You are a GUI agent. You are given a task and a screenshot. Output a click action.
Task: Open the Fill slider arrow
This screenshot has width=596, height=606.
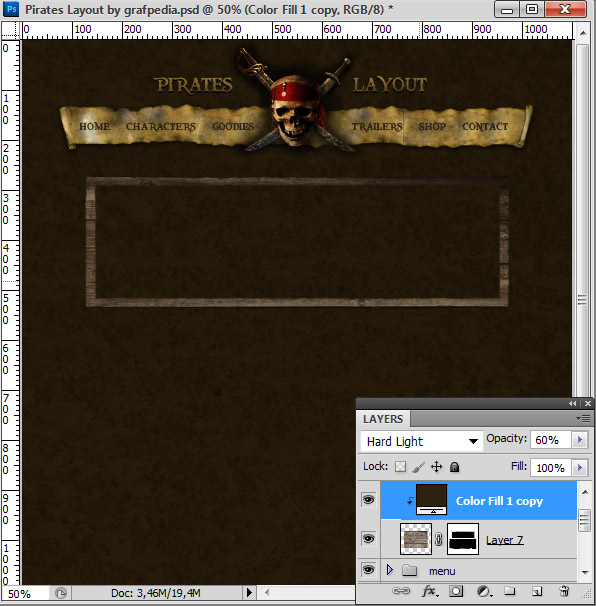coord(580,467)
